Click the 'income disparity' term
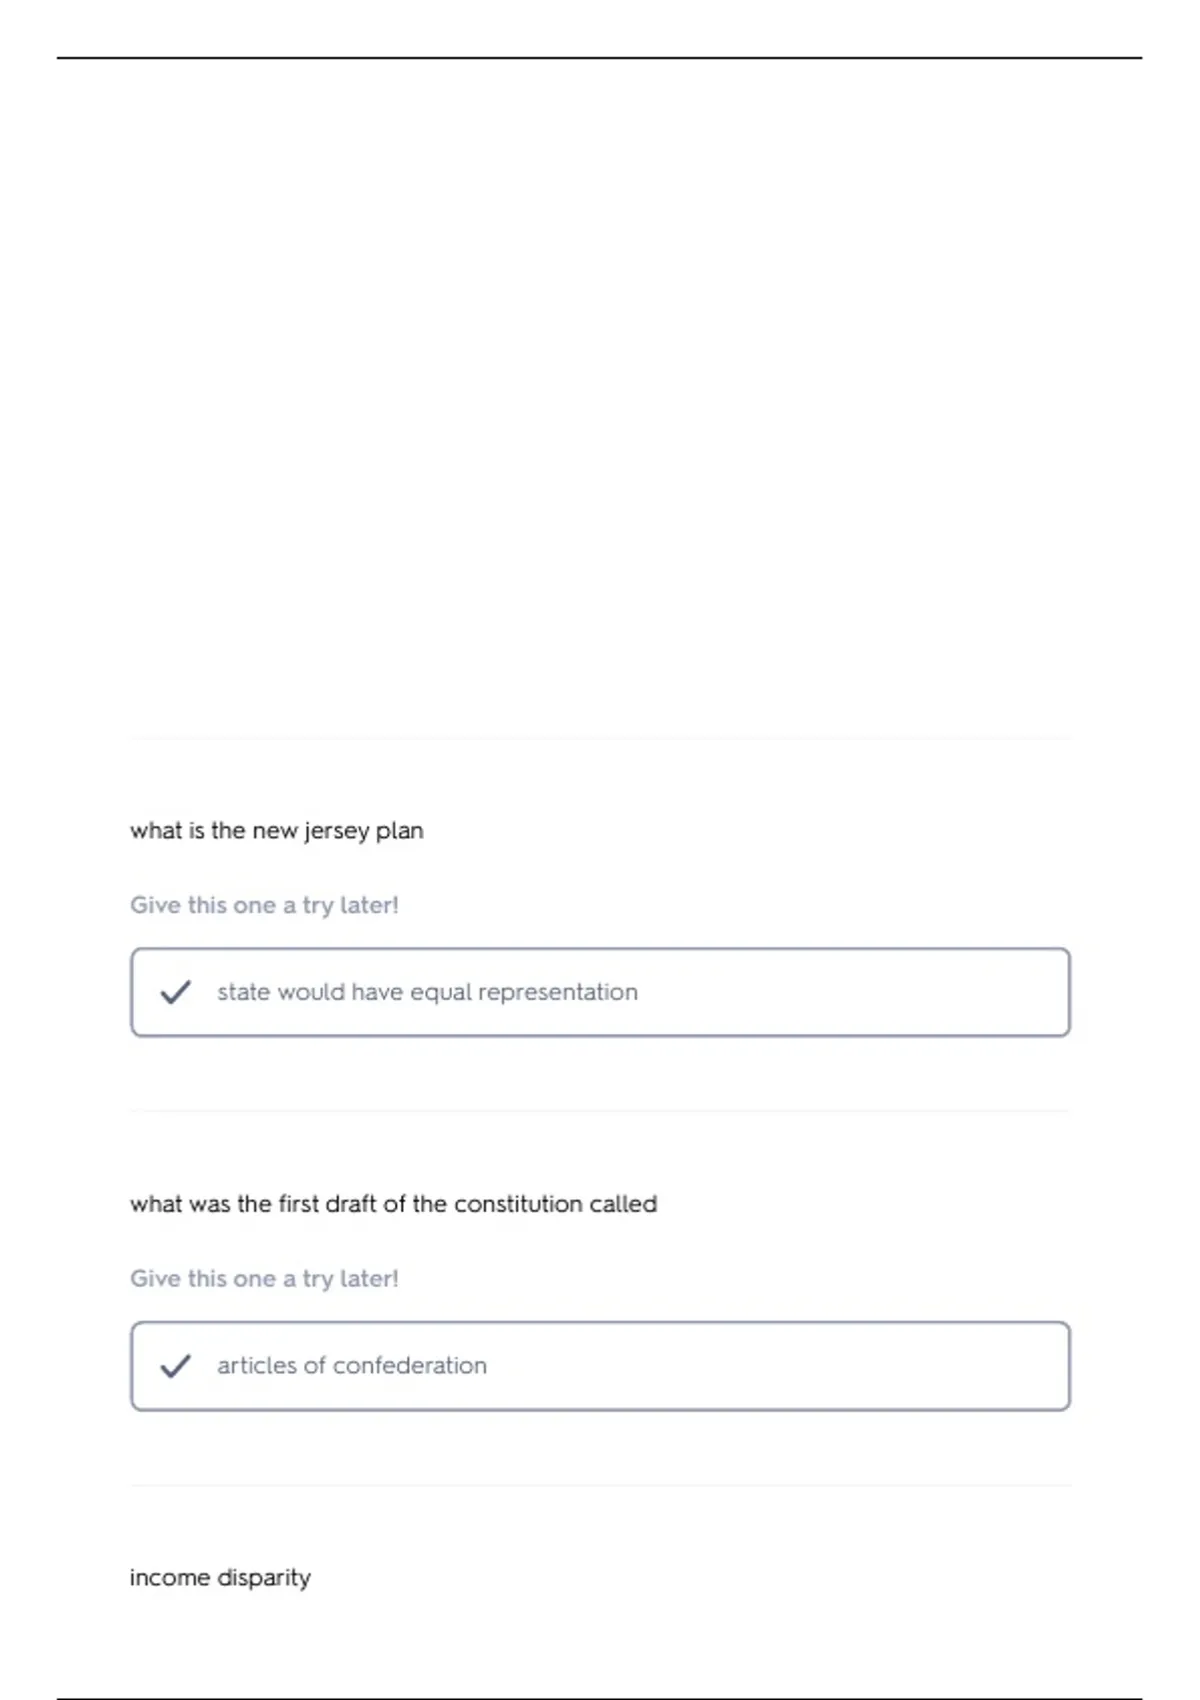The height and width of the screenshot is (1700, 1200). [220, 1578]
